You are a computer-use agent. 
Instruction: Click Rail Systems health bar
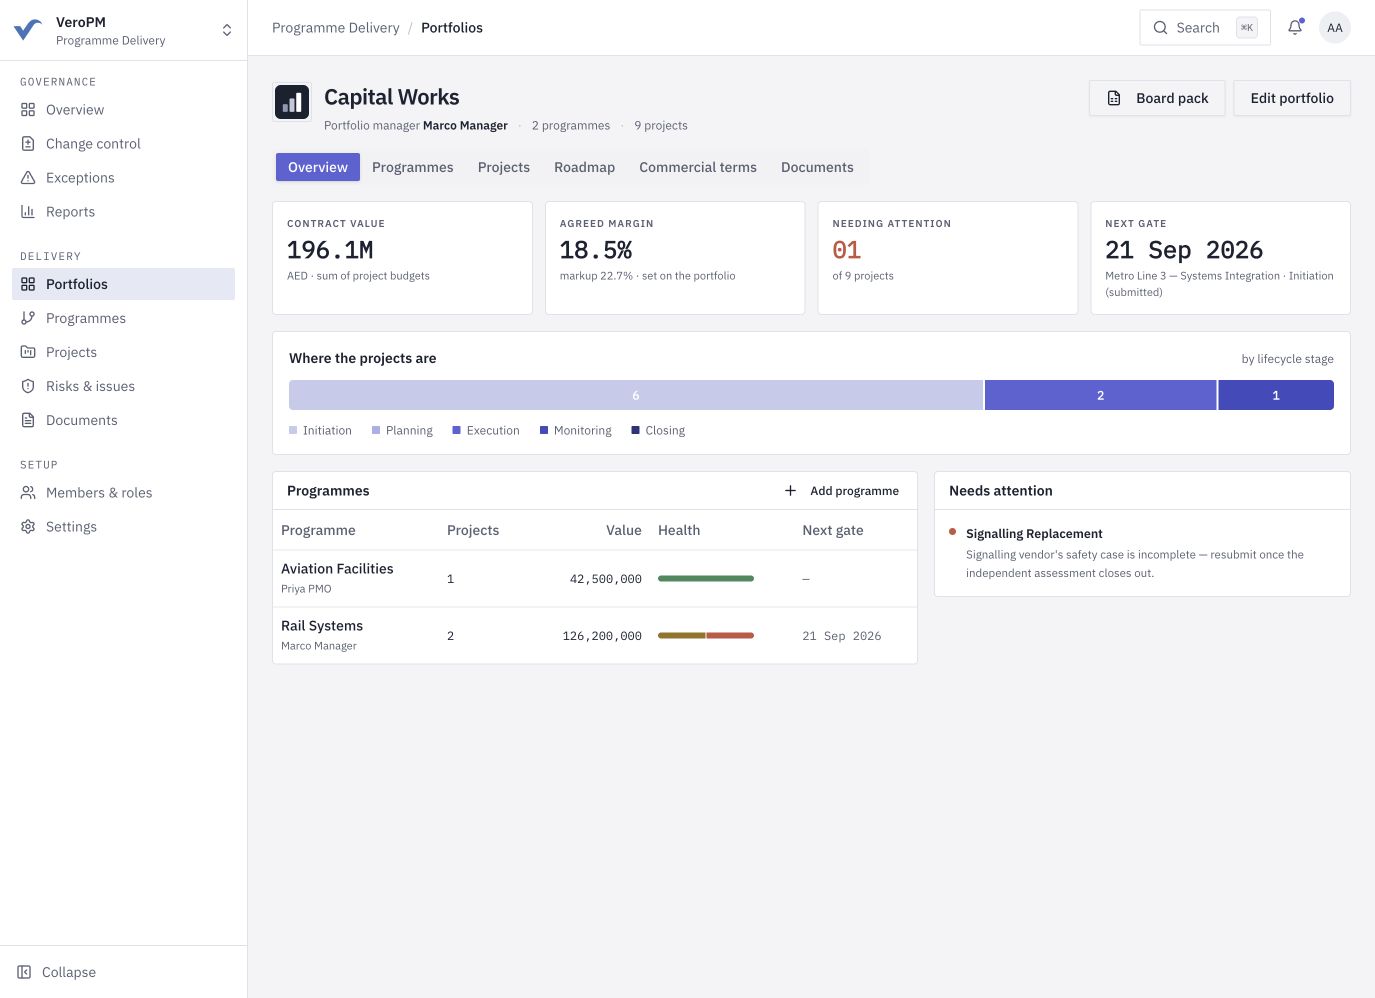point(706,636)
